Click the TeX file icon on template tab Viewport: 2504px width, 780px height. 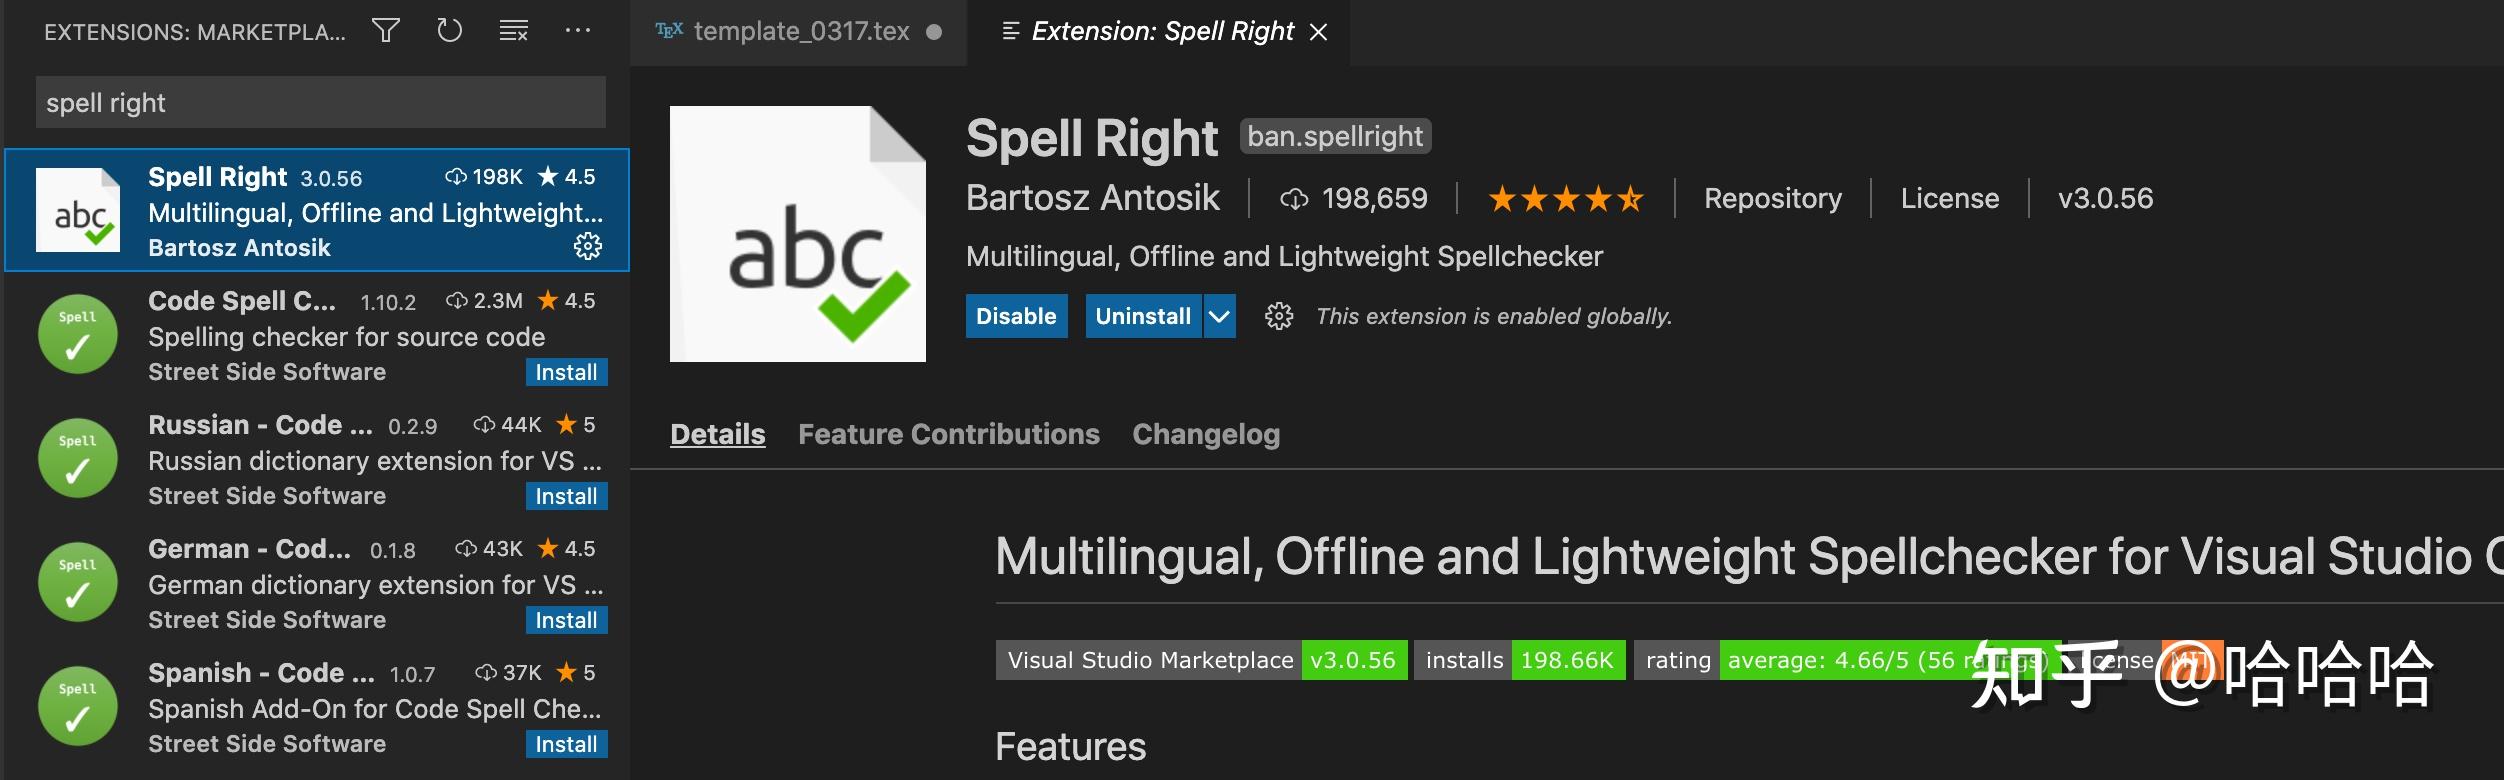coord(669,31)
